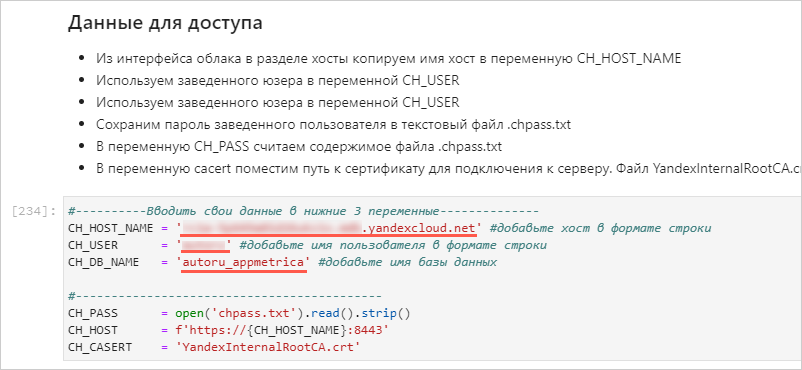
Task: Click the bullet mentioning the cacert variable
Action: point(448,169)
